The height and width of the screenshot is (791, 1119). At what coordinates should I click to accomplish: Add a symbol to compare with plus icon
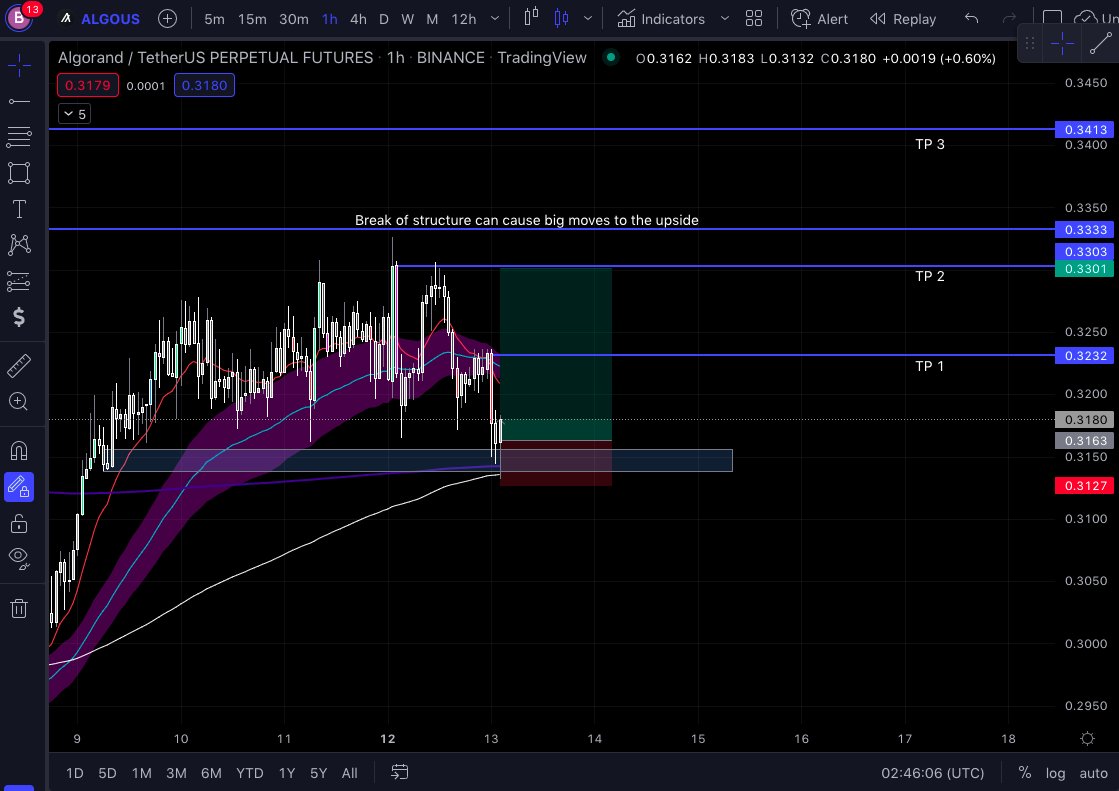tap(167, 19)
